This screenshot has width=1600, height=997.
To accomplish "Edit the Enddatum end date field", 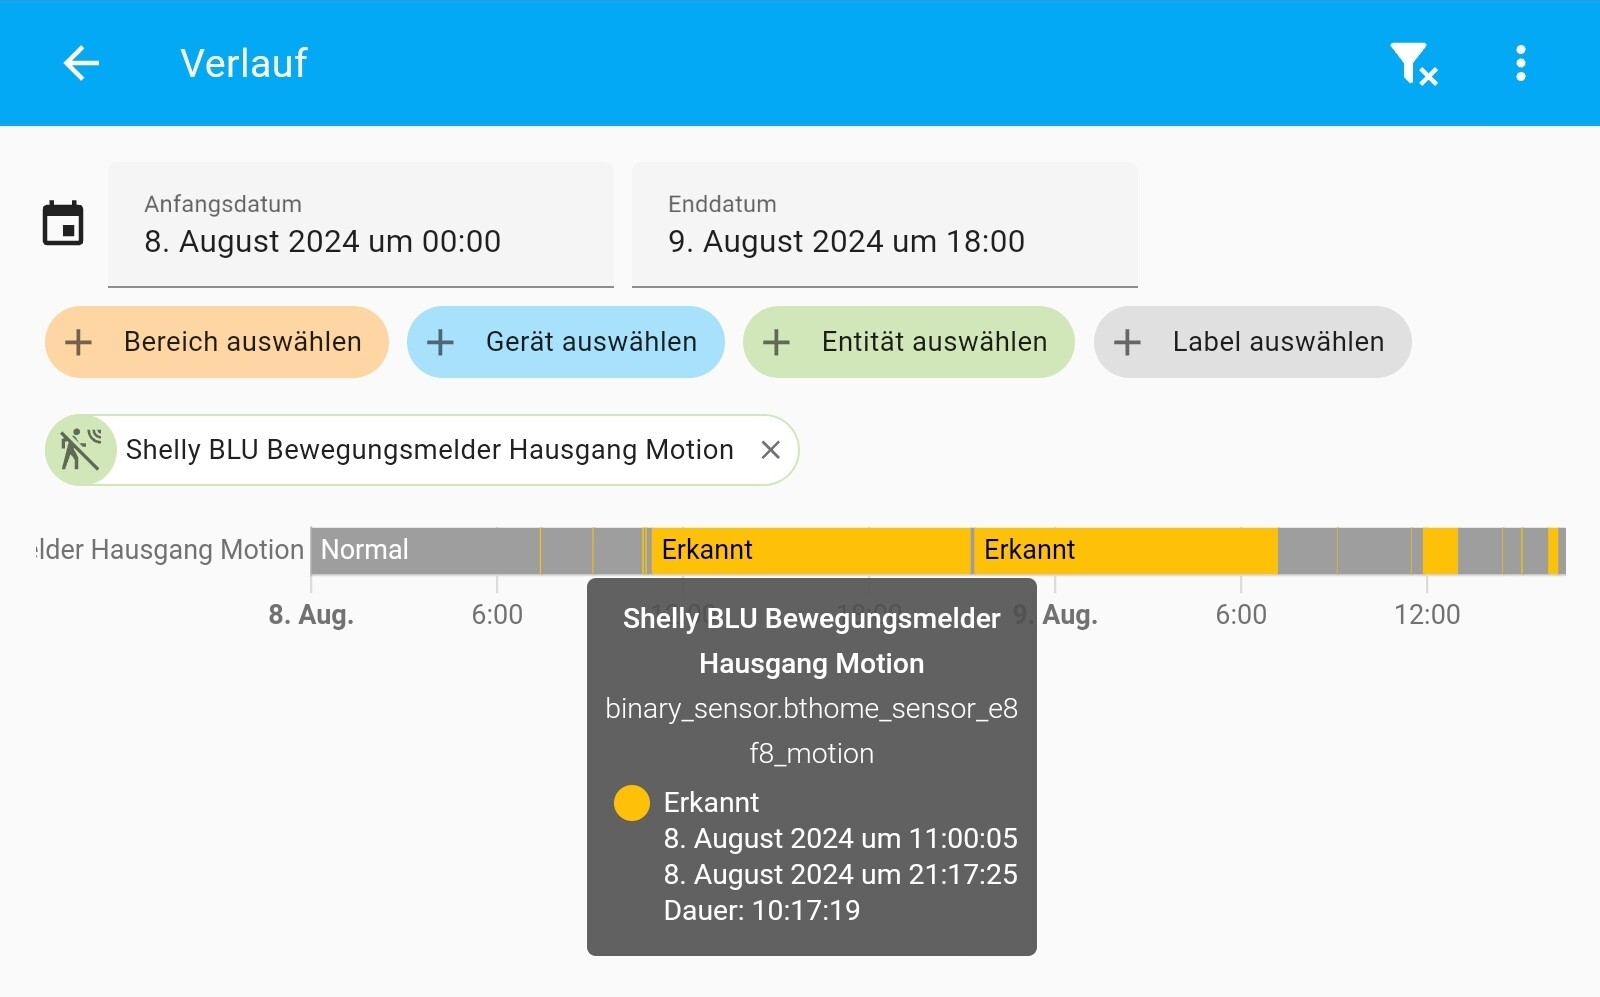I will point(885,225).
